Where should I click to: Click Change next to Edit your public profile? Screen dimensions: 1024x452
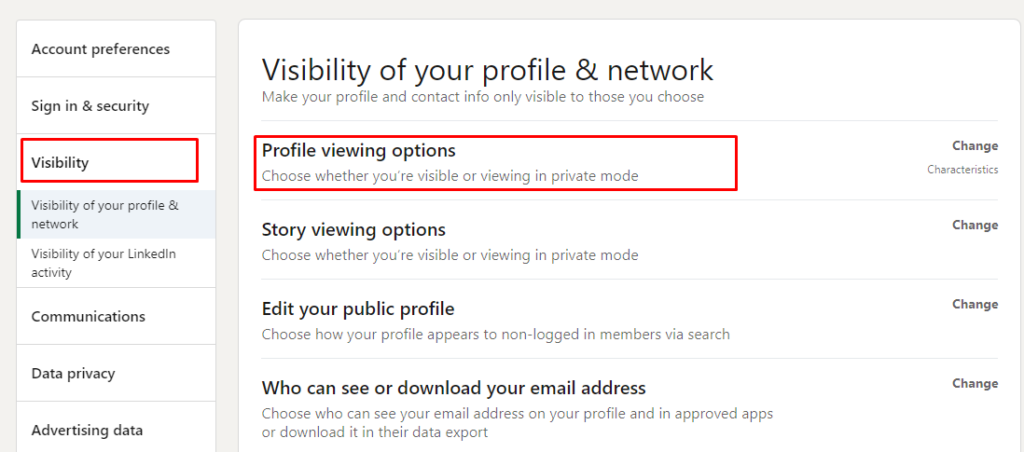(x=975, y=304)
